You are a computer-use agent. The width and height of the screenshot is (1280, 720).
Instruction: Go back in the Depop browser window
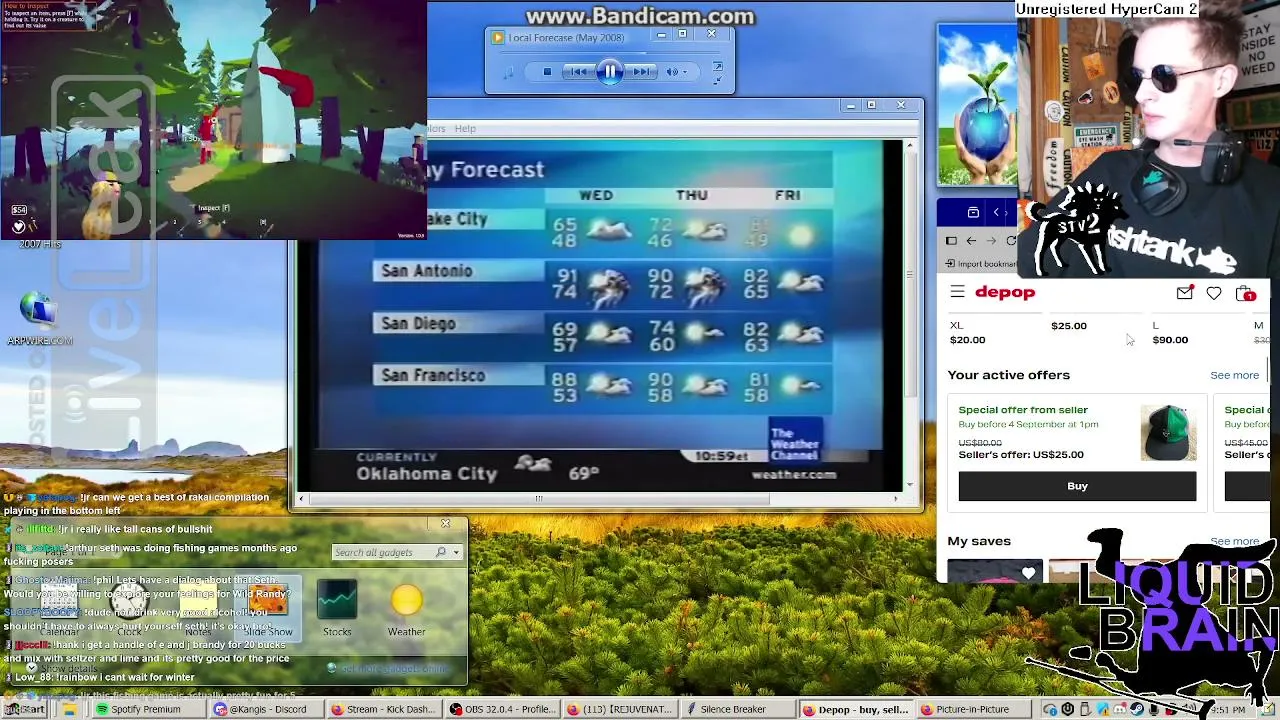coord(970,241)
